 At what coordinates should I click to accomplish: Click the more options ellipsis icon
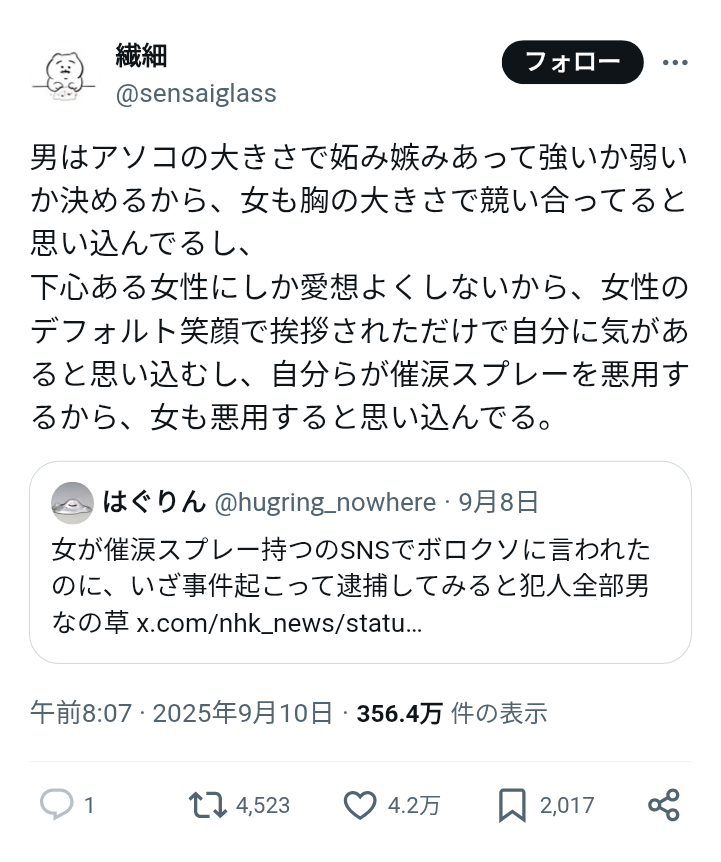pyautogui.click(x=676, y=63)
